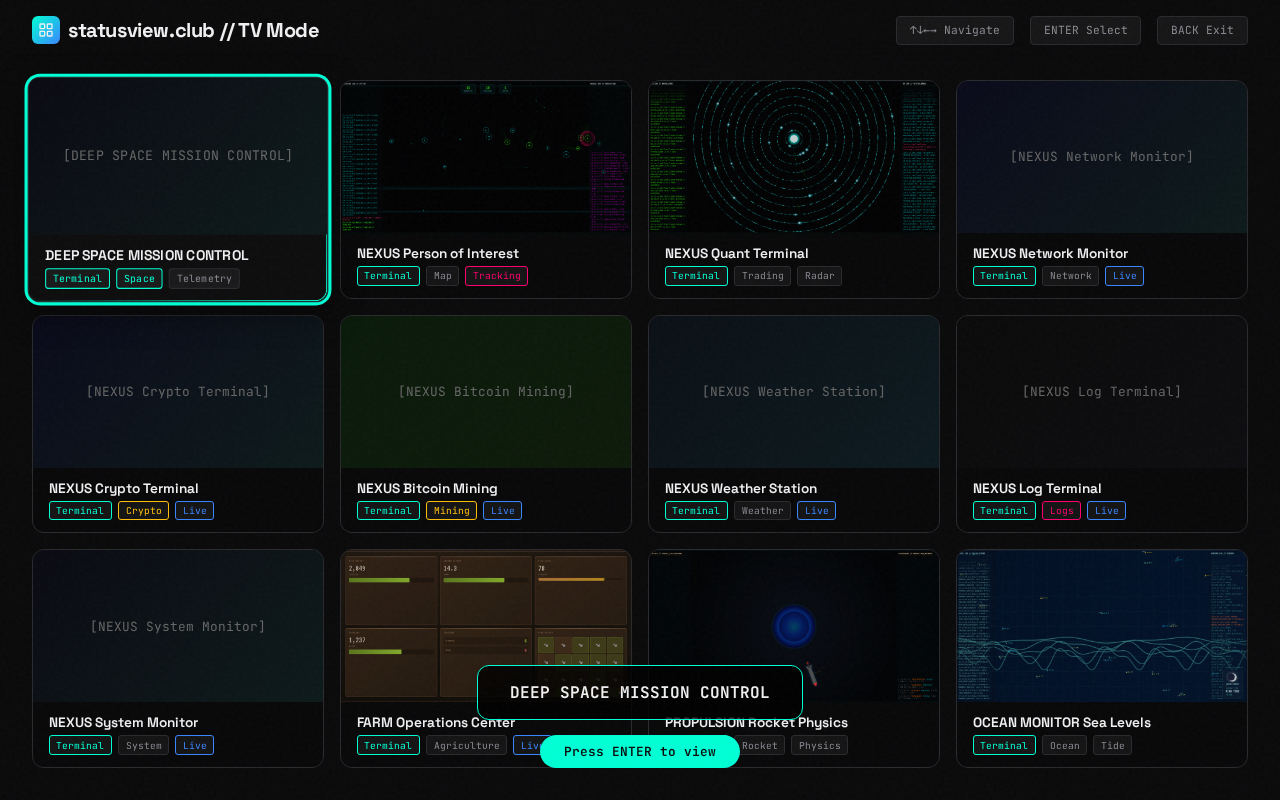Click the Navigate arrows hint button

tap(954, 30)
